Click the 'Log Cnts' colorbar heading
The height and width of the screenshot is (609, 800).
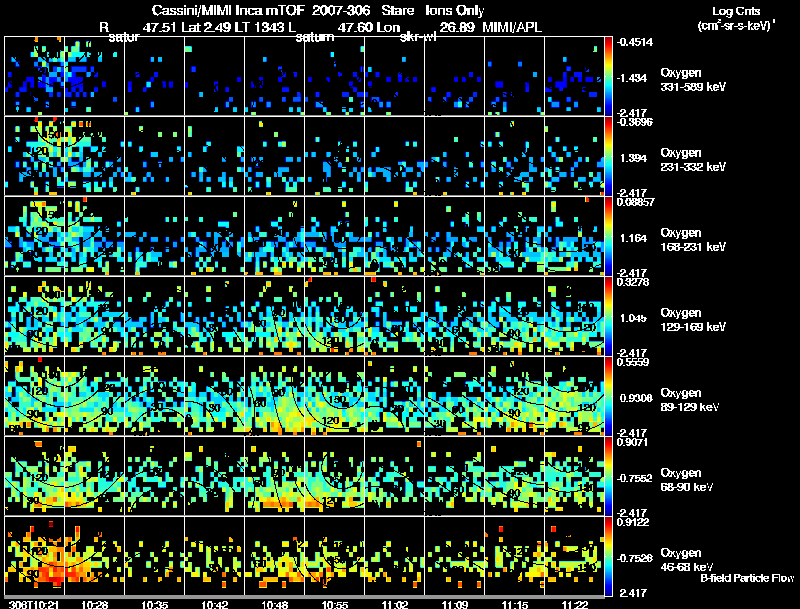pos(736,11)
